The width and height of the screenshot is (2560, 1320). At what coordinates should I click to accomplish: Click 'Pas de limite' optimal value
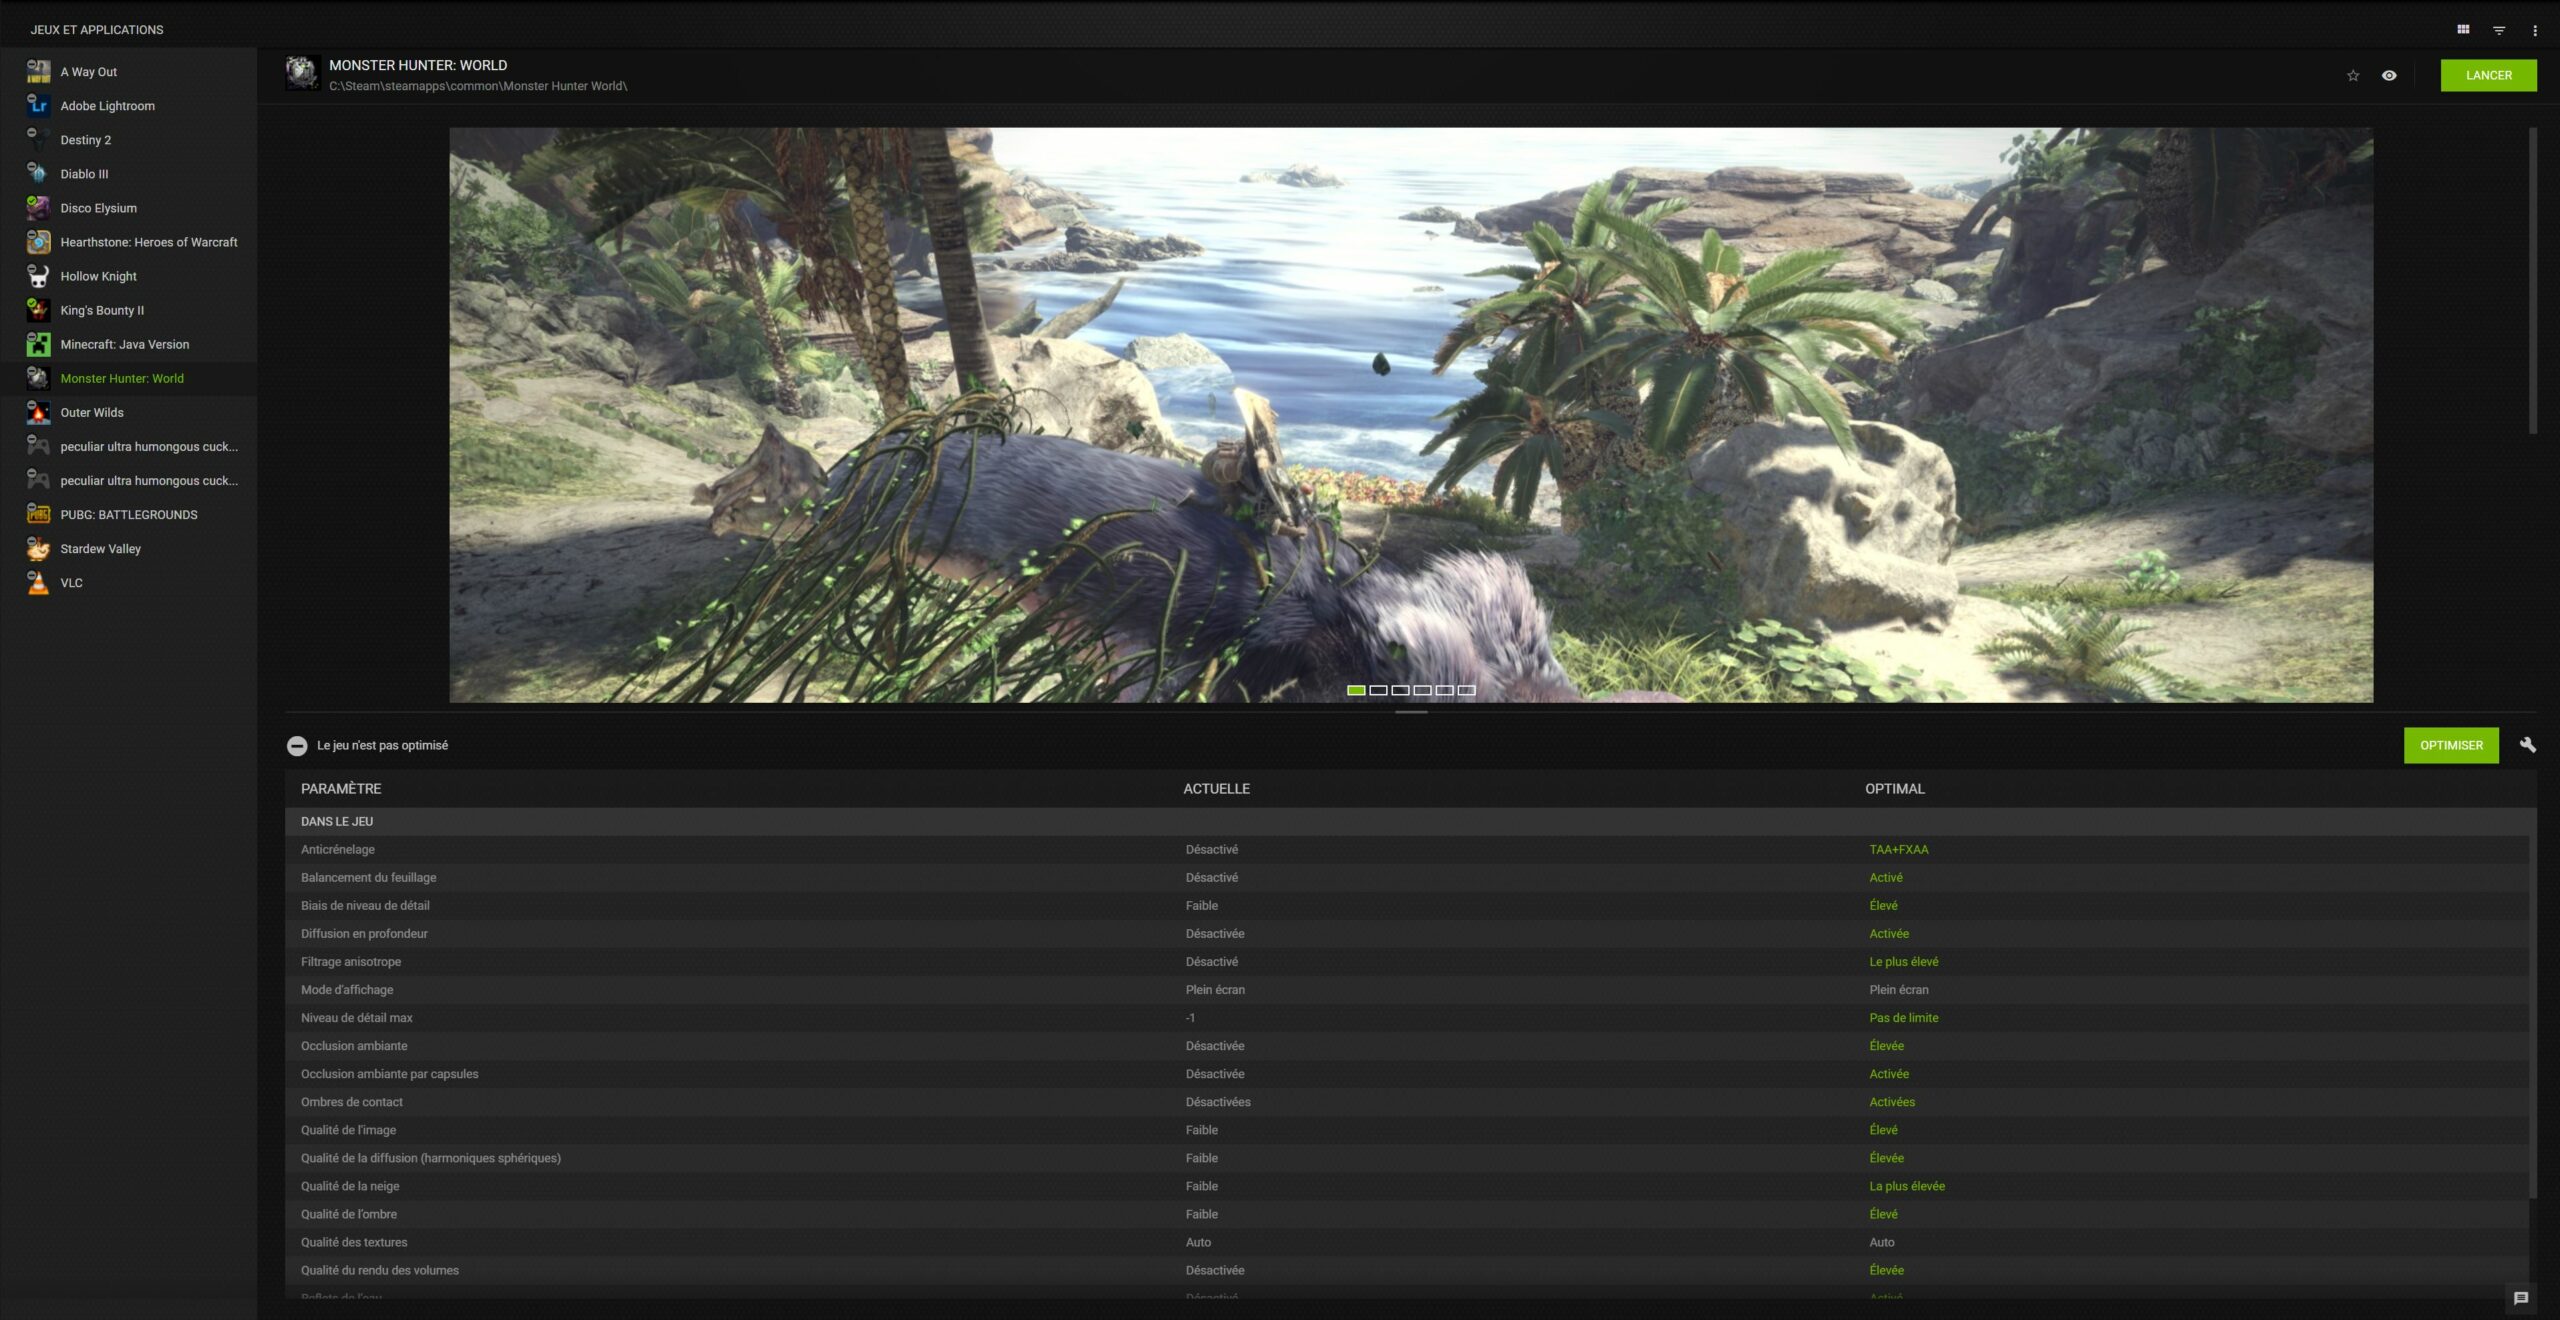pos(1904,1017)
